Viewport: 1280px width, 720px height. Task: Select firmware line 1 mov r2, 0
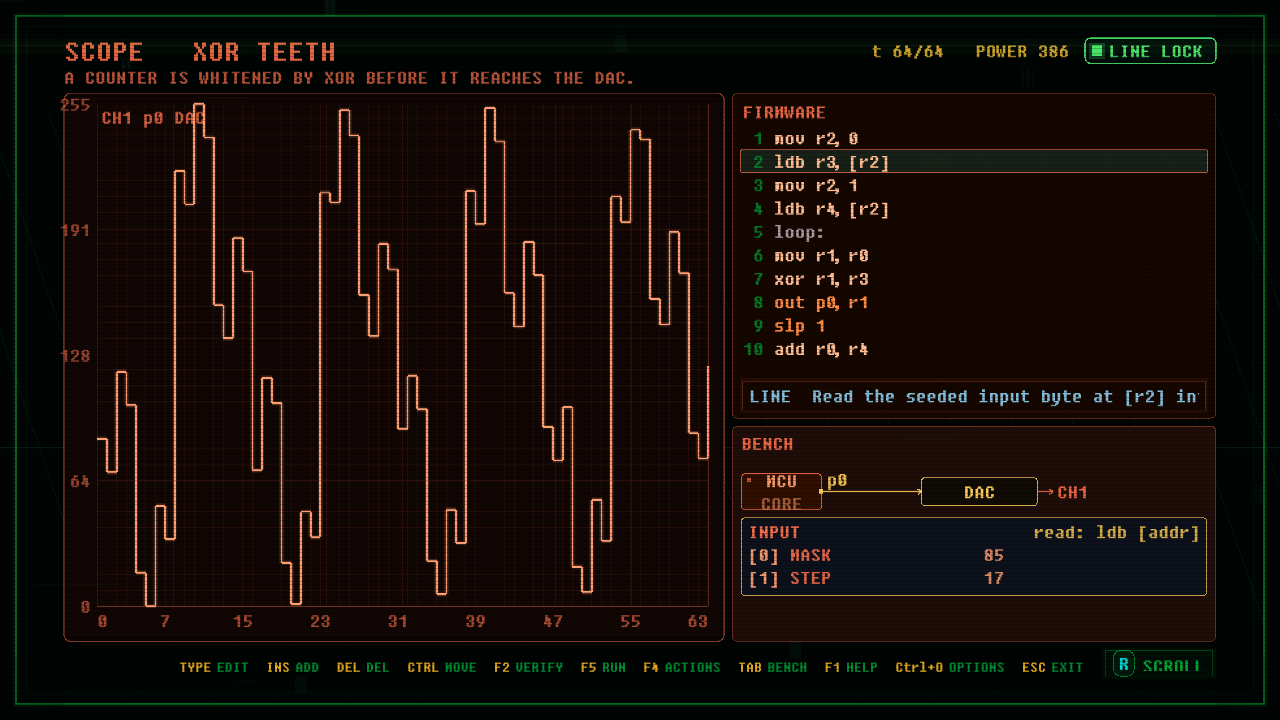[973, 139]
